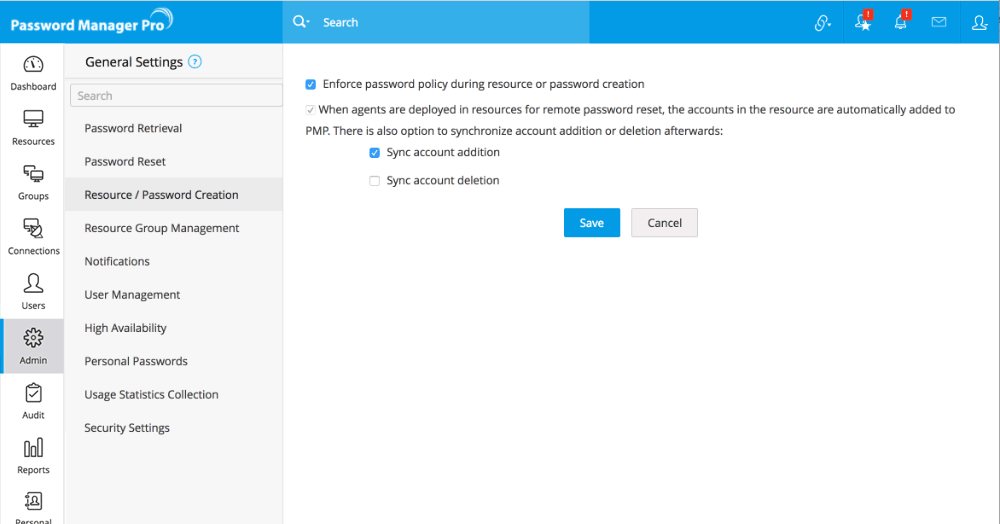Screen dimensions: 1000x524
Task: Open the Groups sidebar icon
Action: 33,181
